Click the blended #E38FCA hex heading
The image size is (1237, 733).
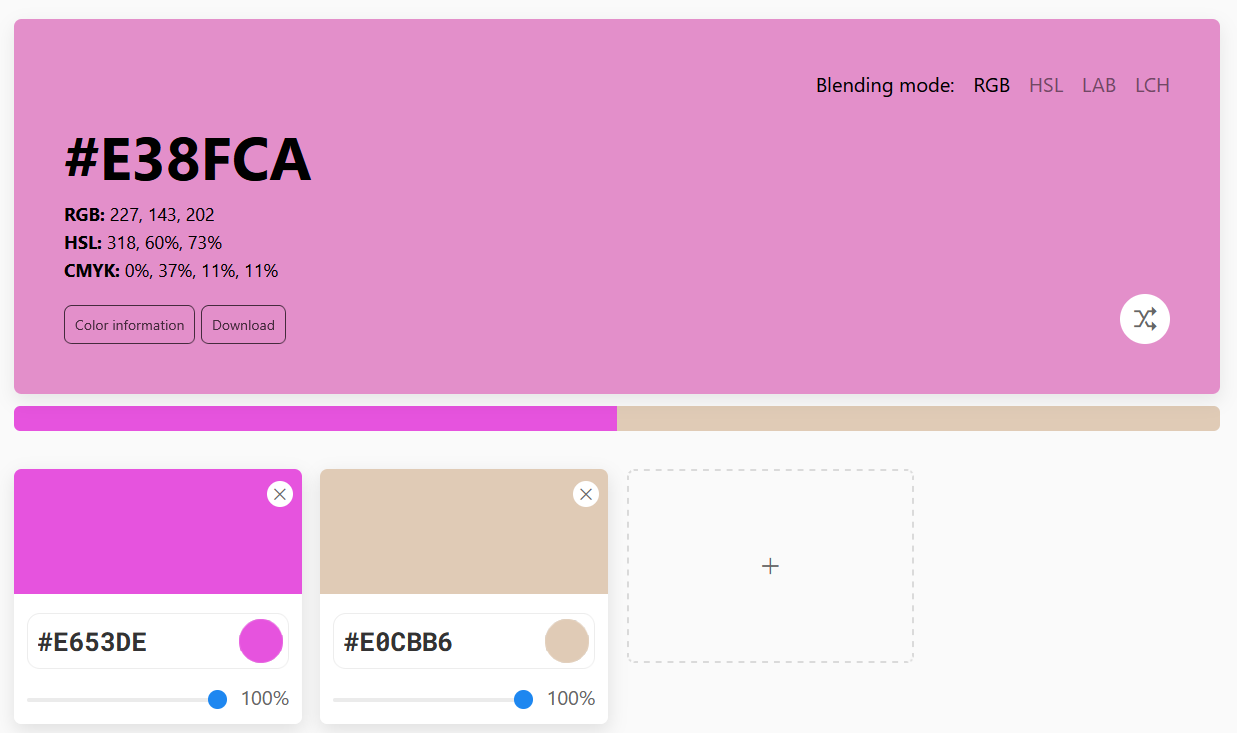188,160
